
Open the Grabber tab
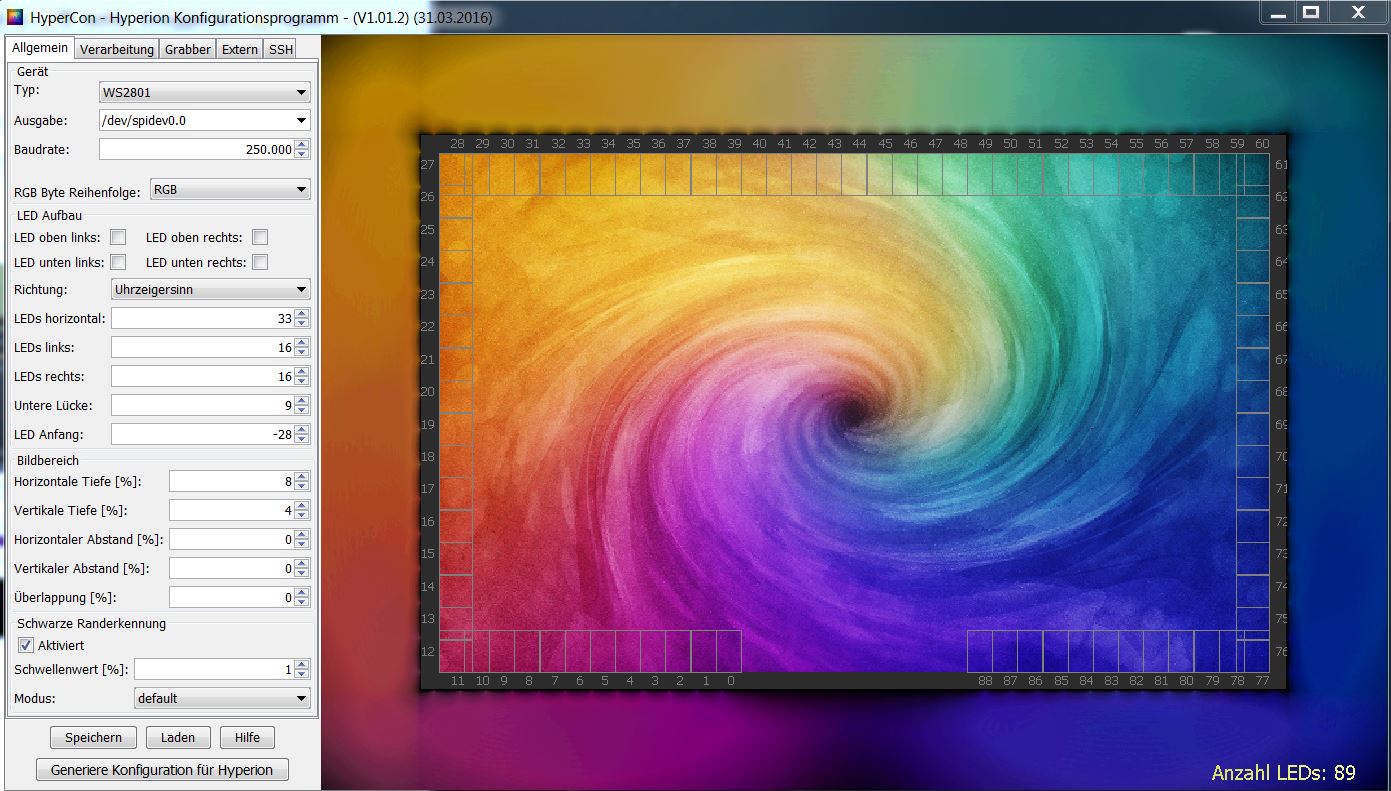point(188,49)
